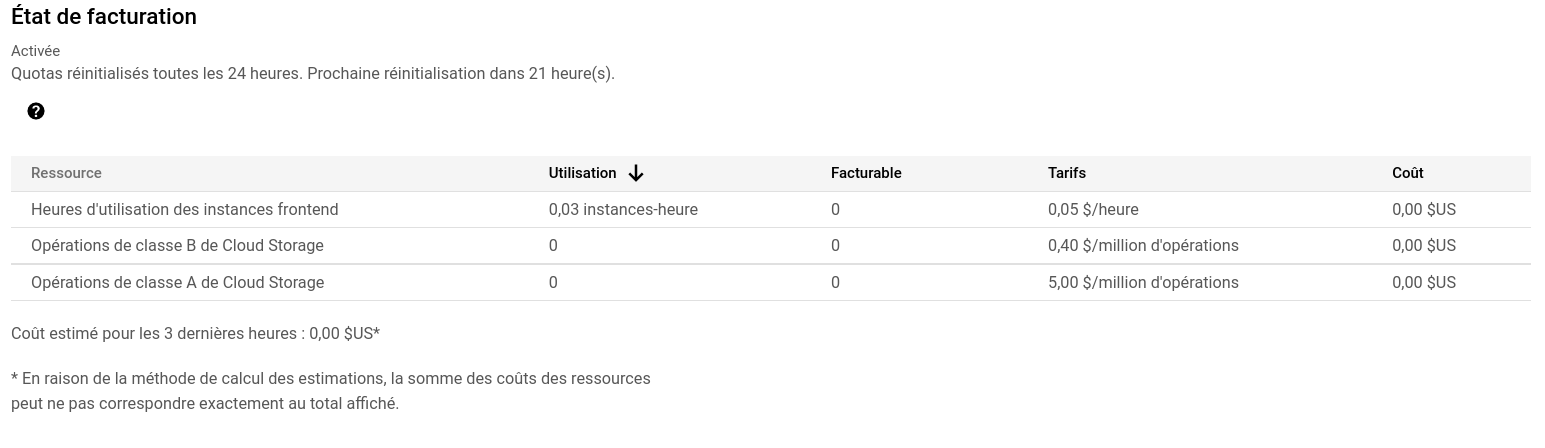The width and height of the screenshot is (1545, 448).
Task: Click the État de facturation heading
Action: pyautogui.click(x=104, y=17)
